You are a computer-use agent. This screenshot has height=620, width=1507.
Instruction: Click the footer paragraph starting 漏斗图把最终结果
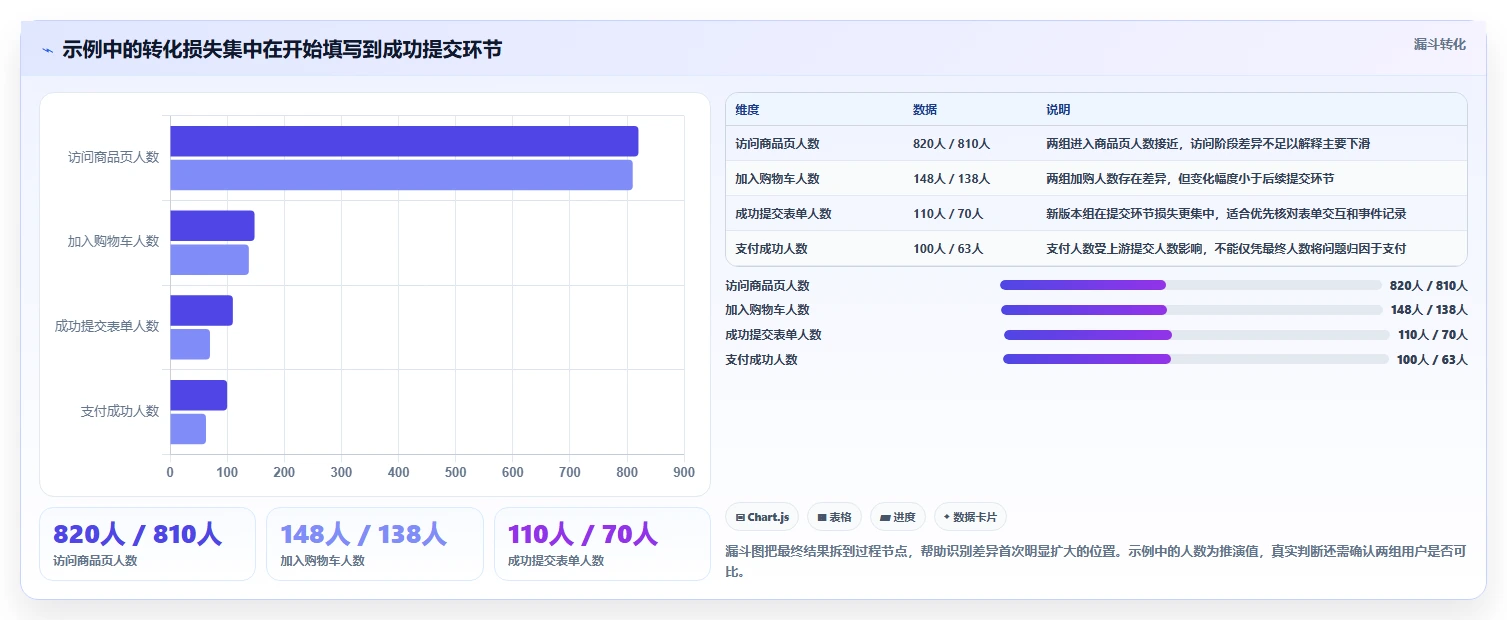coord(1095,562)
